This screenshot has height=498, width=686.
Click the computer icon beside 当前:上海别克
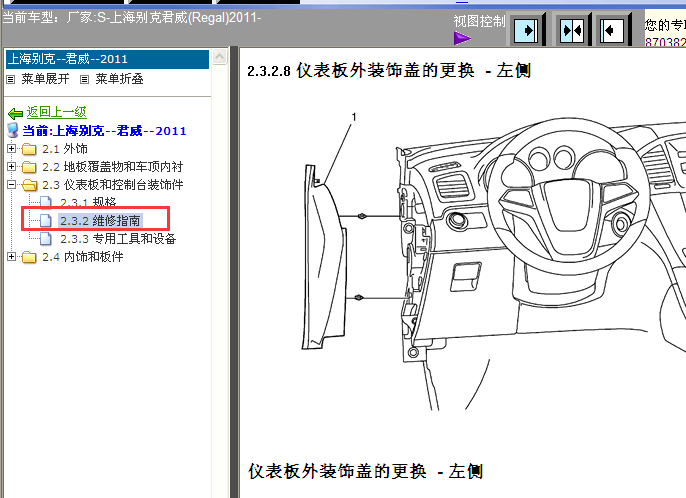[x=13, y=130]
